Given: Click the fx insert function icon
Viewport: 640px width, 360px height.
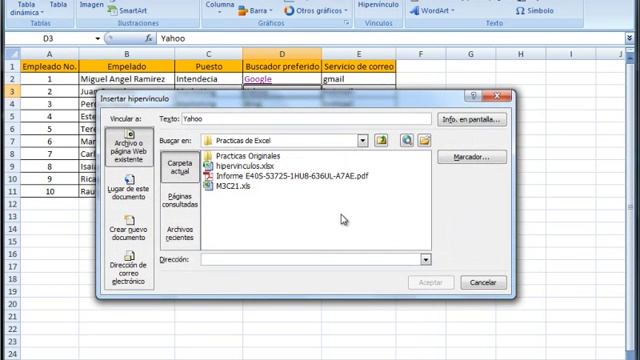Looking at the screenshot, I should (x=149, y=38).
